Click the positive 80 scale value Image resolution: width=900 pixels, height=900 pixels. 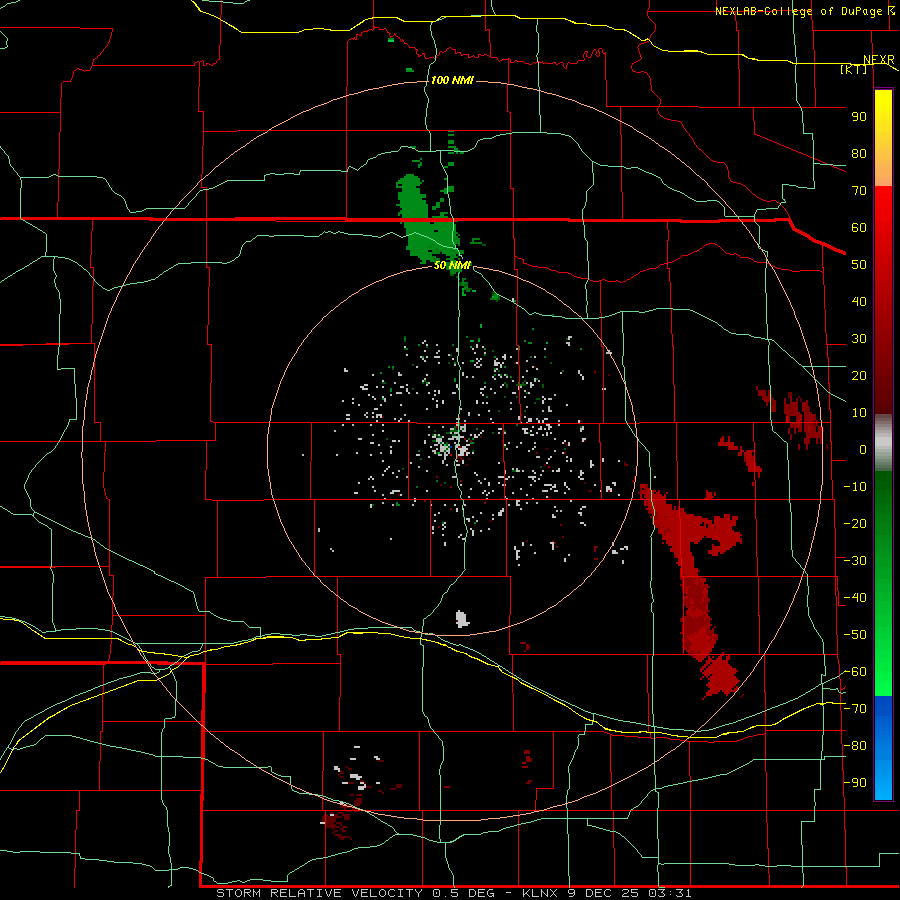[859, 154]
